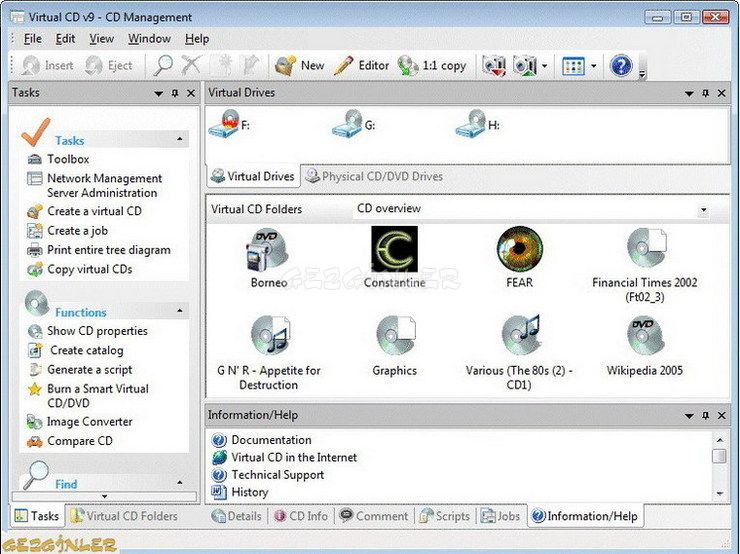Open the Documentation help link

[262, 440]
